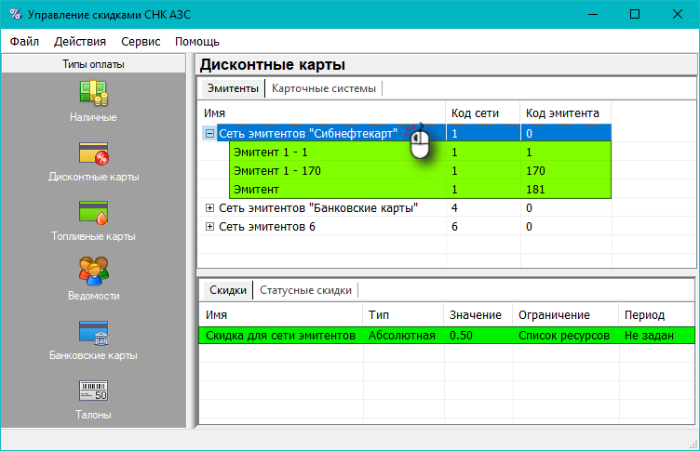Click the Значение column header
Viewport: 700px width, 451px height.
[x=475, y=315]
